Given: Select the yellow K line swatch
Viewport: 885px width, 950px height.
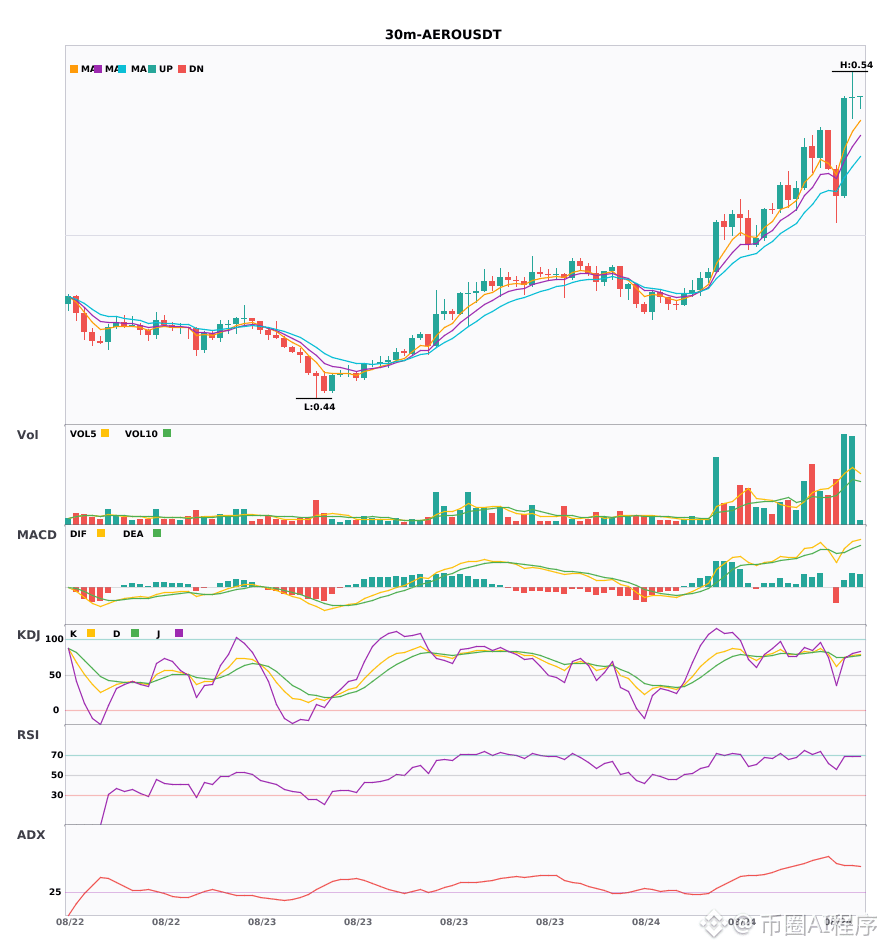Looking at the screenshot, I should click(91, 633).
